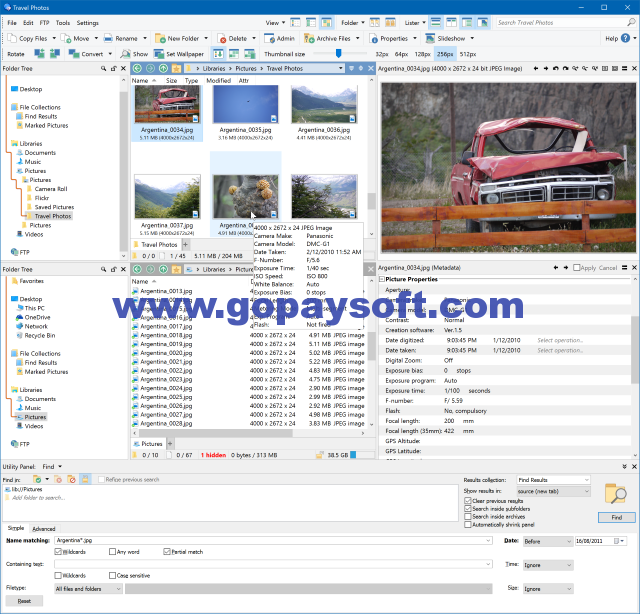The height and width of the screenshot is (614, 640).
Task: Select Travel Photos in the folder tree
Action: pyautogui.click(x=53, y=216)
